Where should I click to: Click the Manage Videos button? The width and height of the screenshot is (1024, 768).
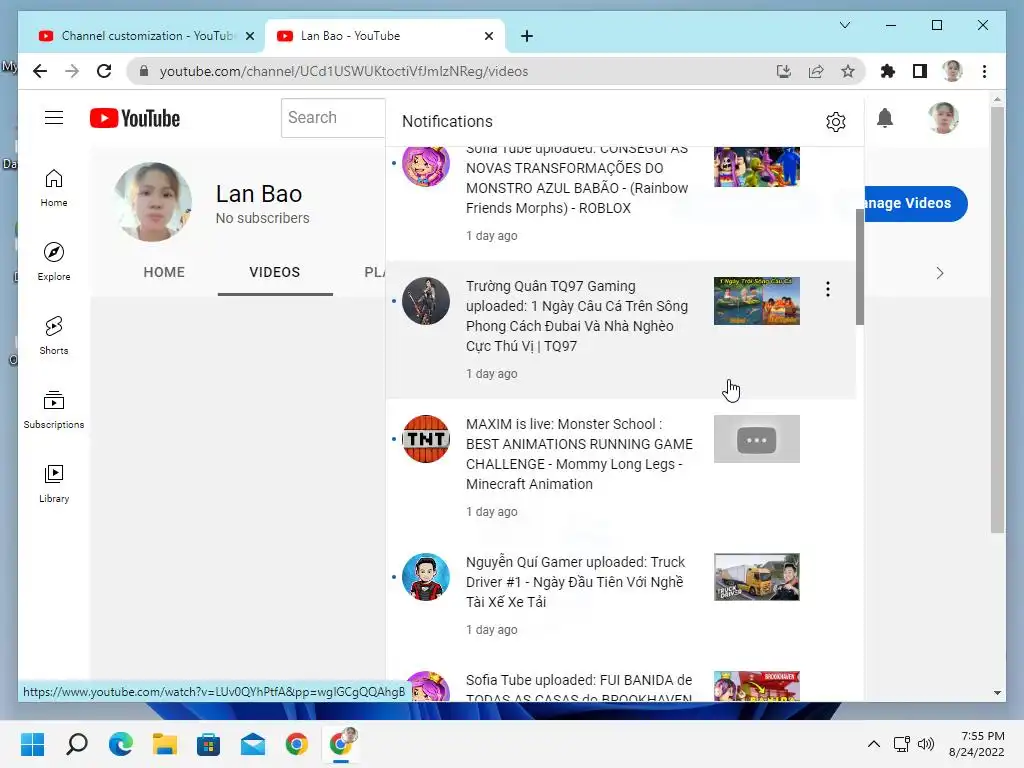tap(913, 203)
